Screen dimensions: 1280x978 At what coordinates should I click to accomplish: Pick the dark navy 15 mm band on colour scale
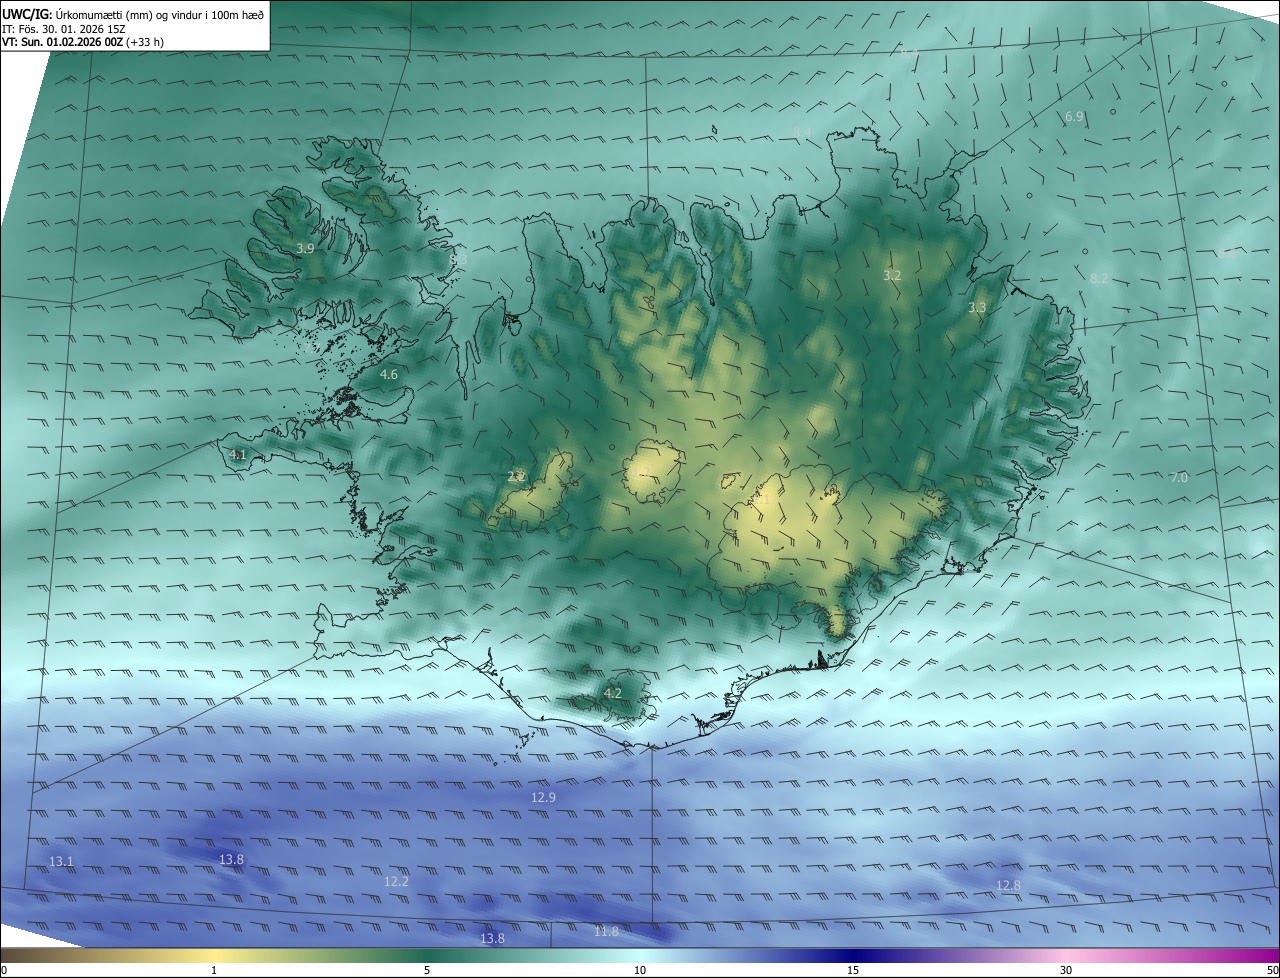coord(853,955)
